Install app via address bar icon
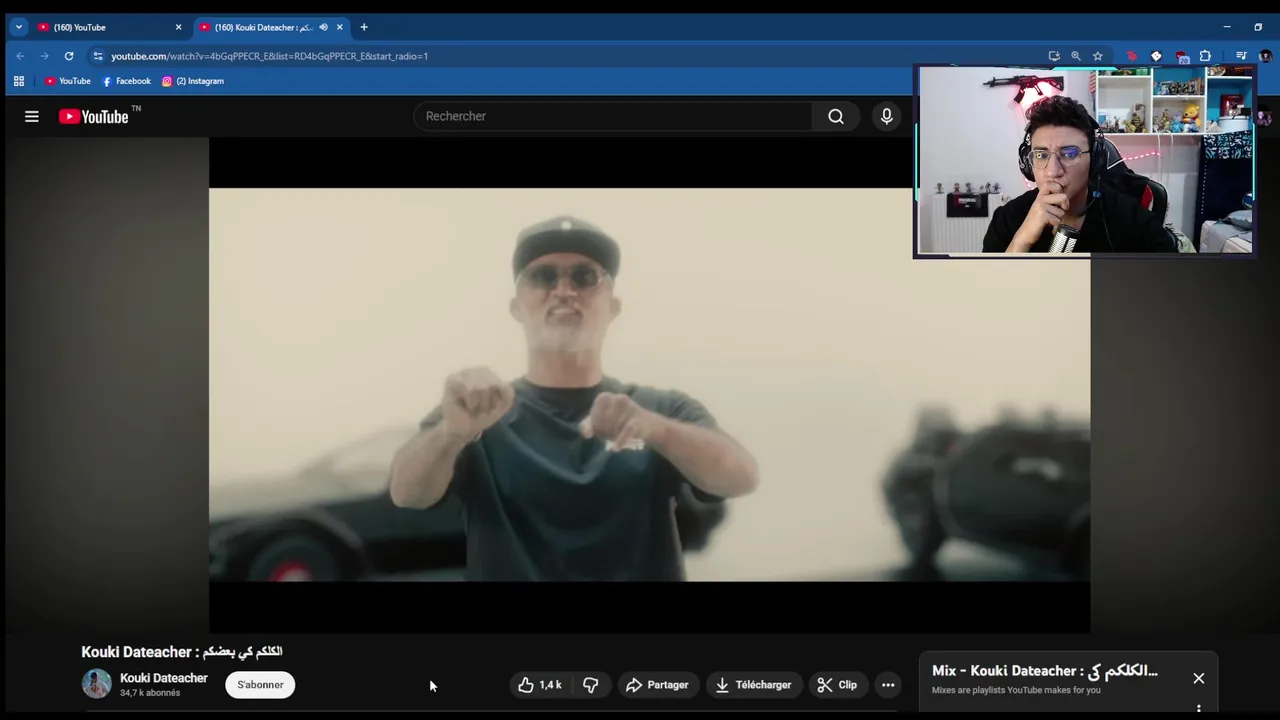Image resolution: width=1280 pixels, height=720 pixels. (x=1054, y=56)
